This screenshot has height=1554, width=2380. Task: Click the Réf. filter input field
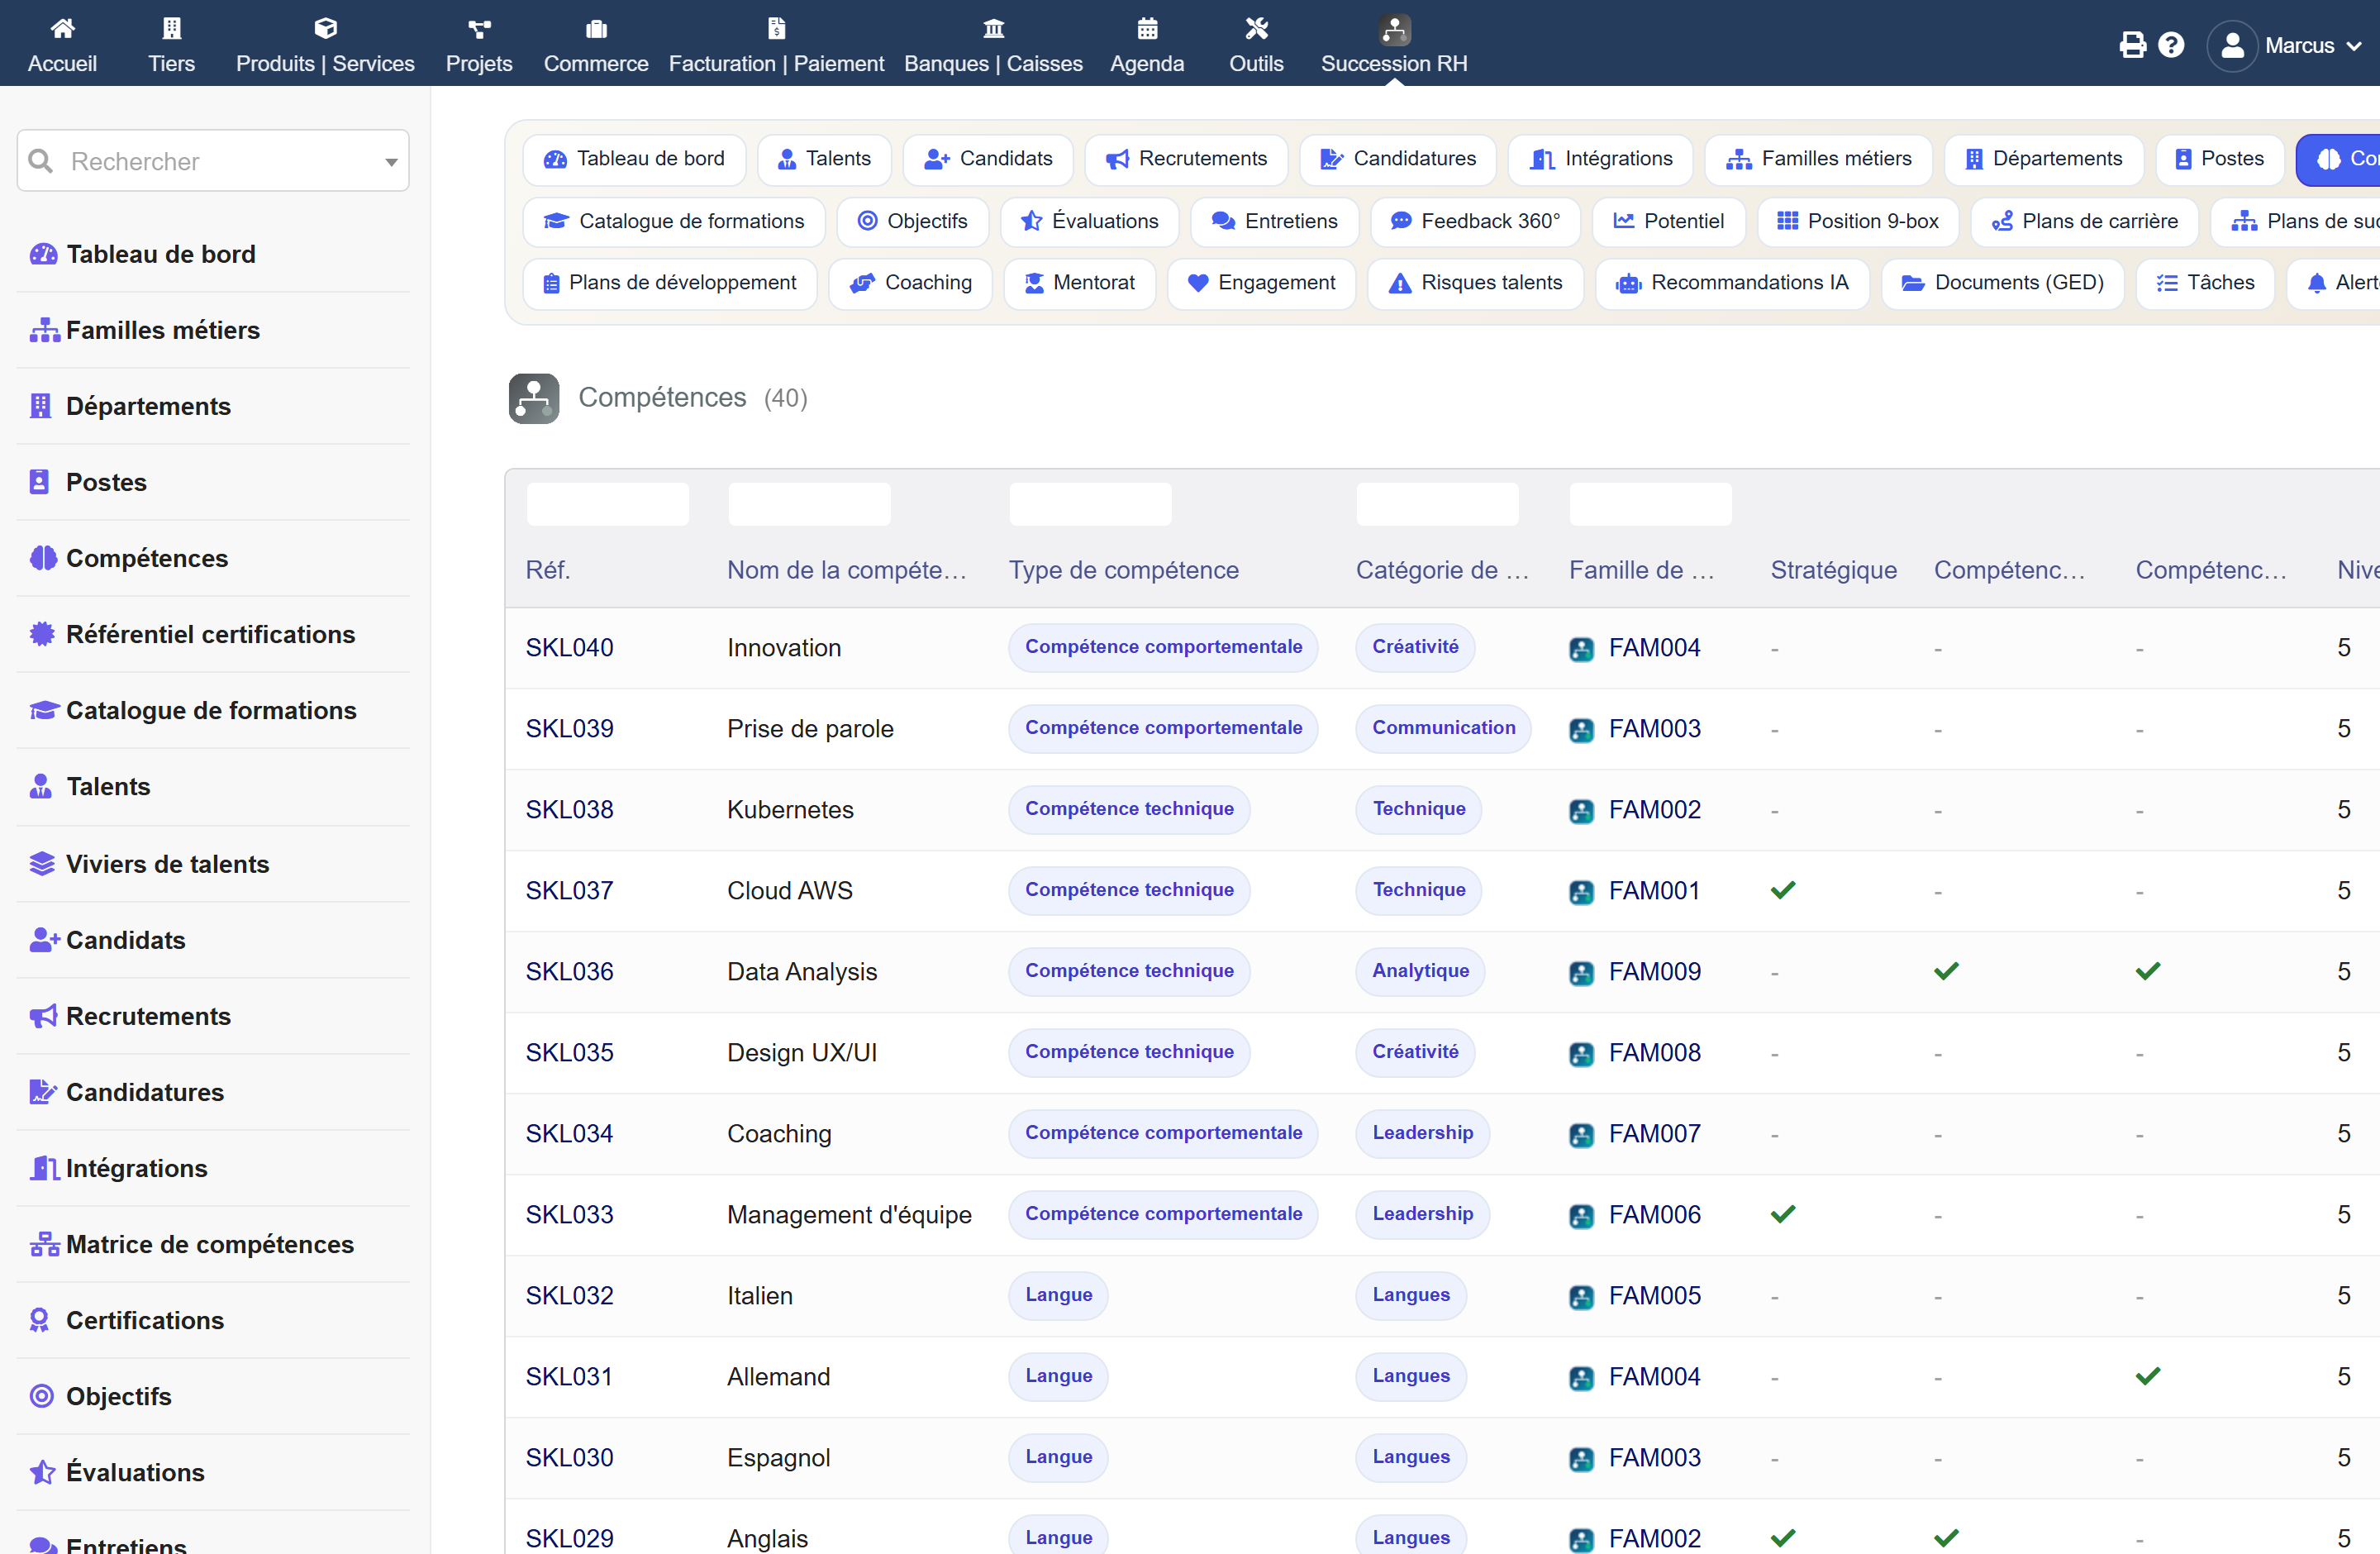[x=608, y=504]
